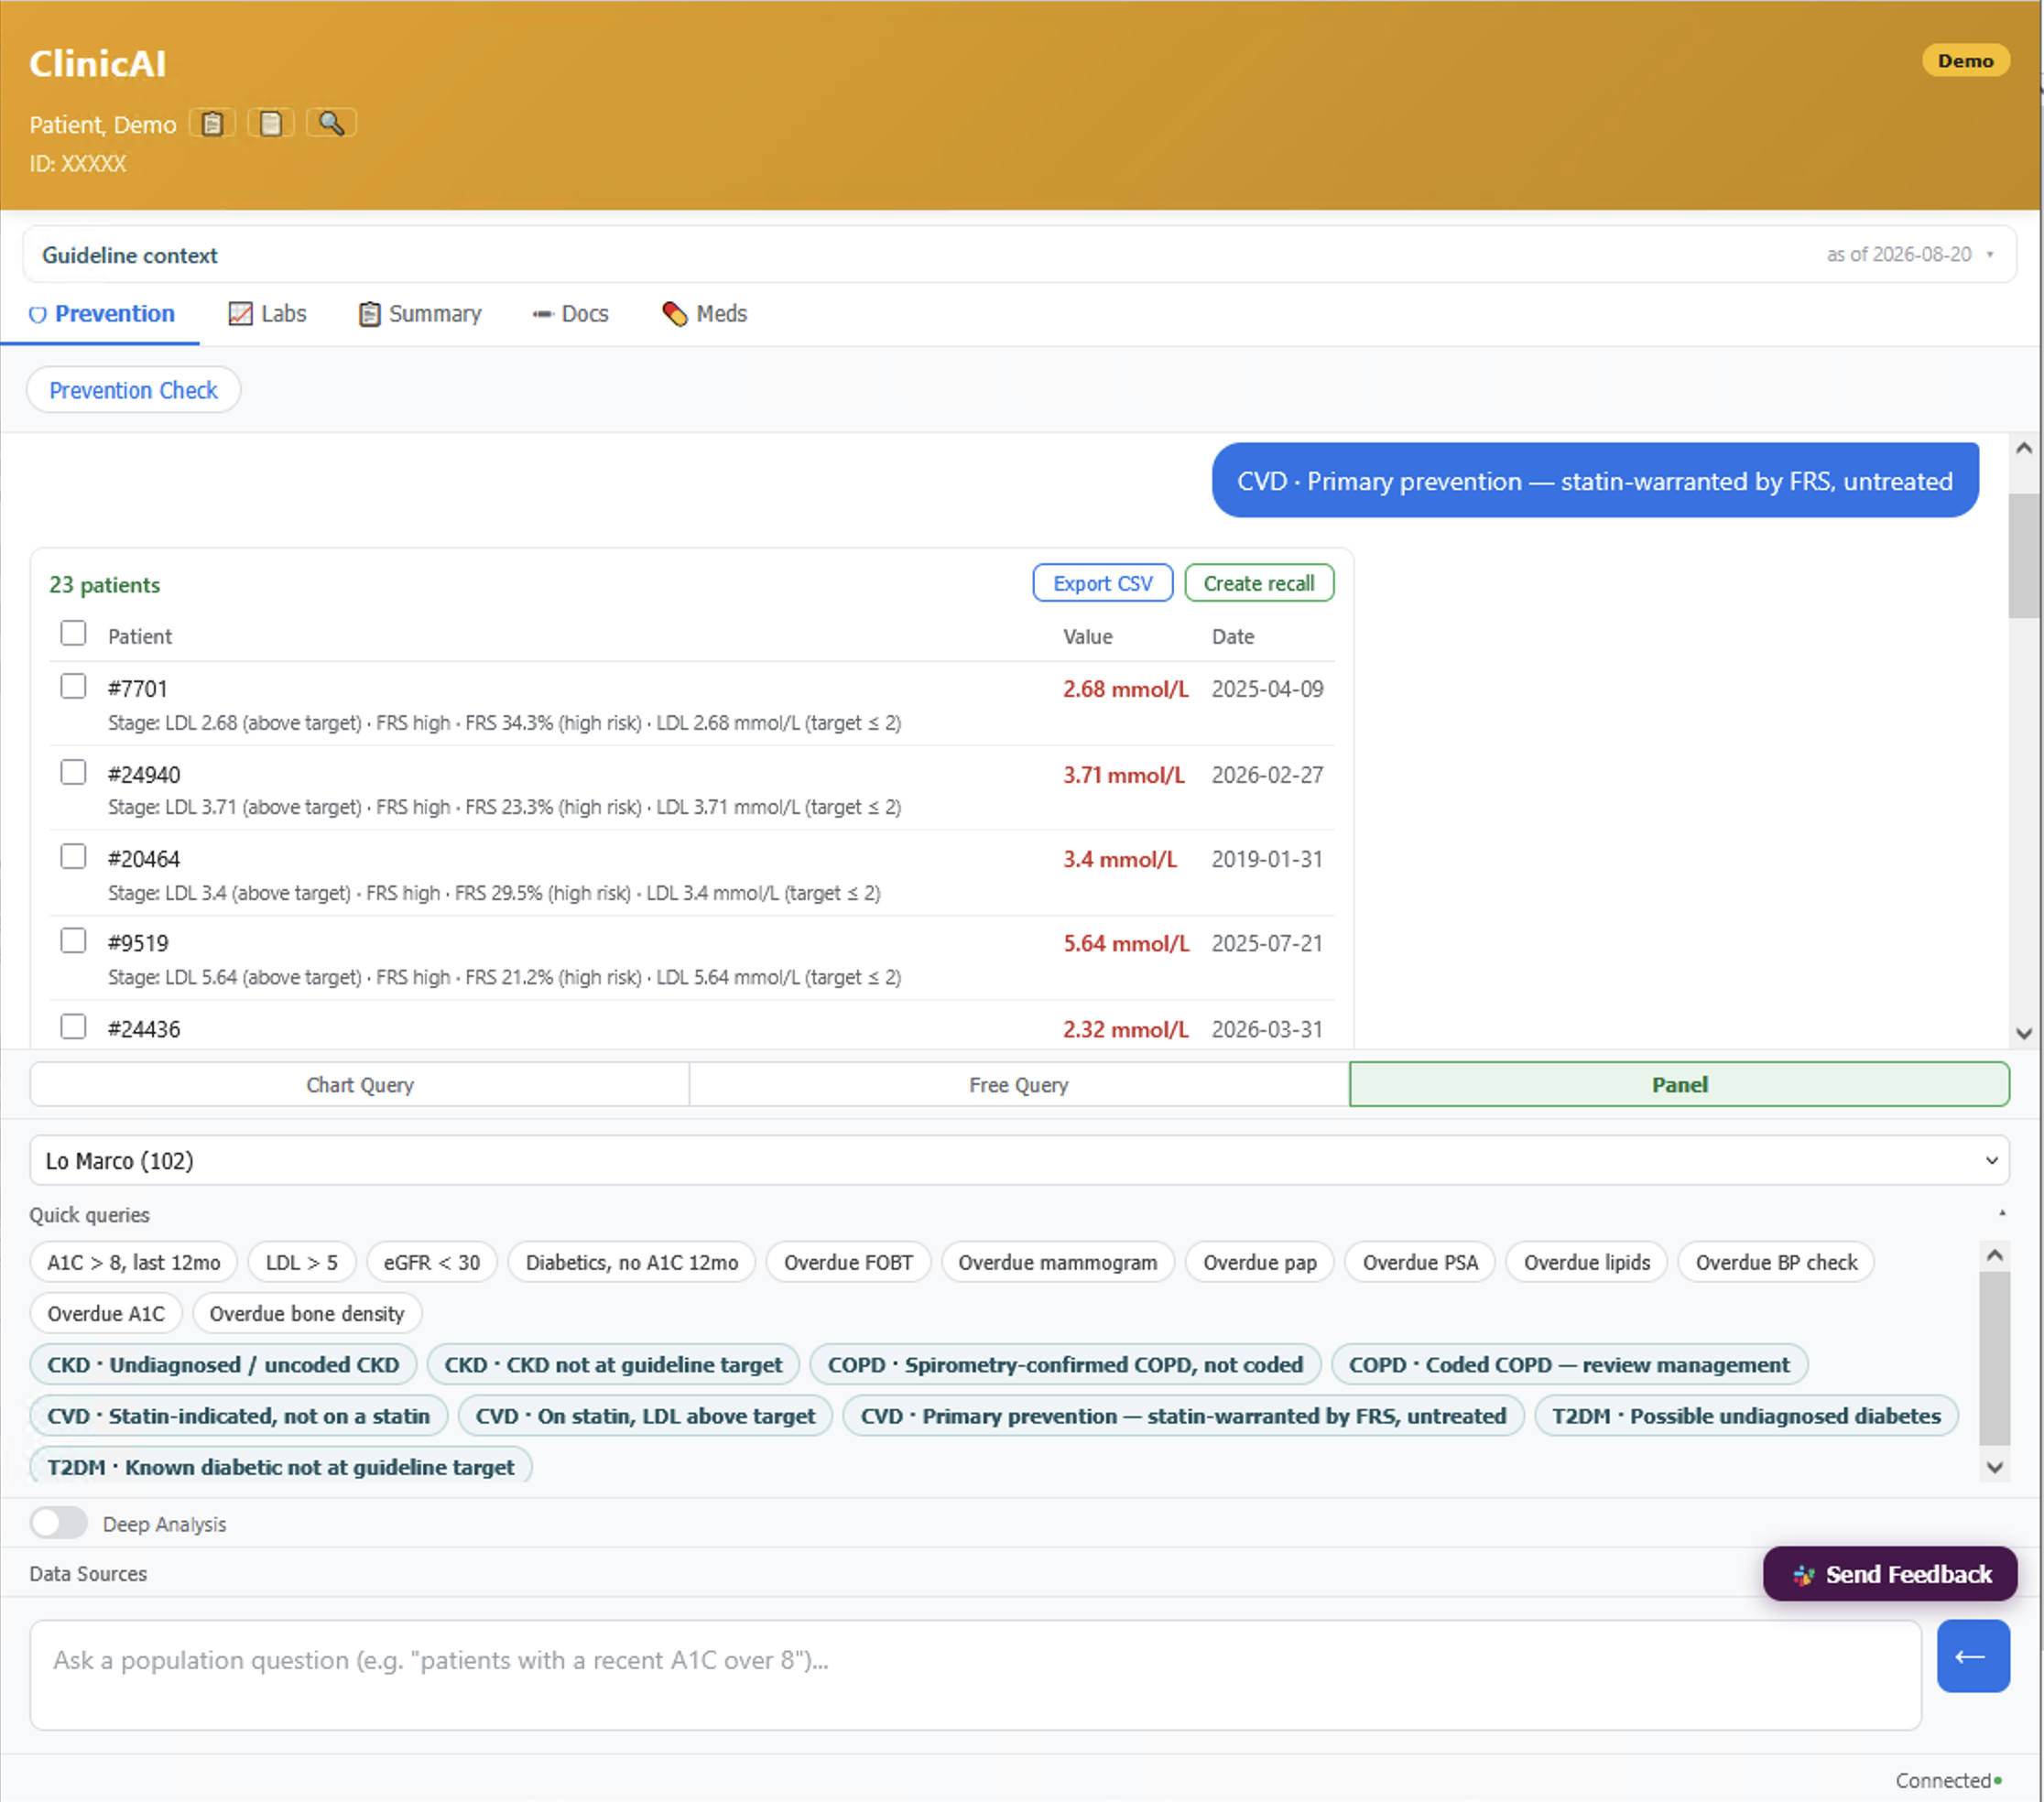This screenshot has width=2044, height=1802.
Task: Open the Meds tab with pill icon
Action: point(704,314)
